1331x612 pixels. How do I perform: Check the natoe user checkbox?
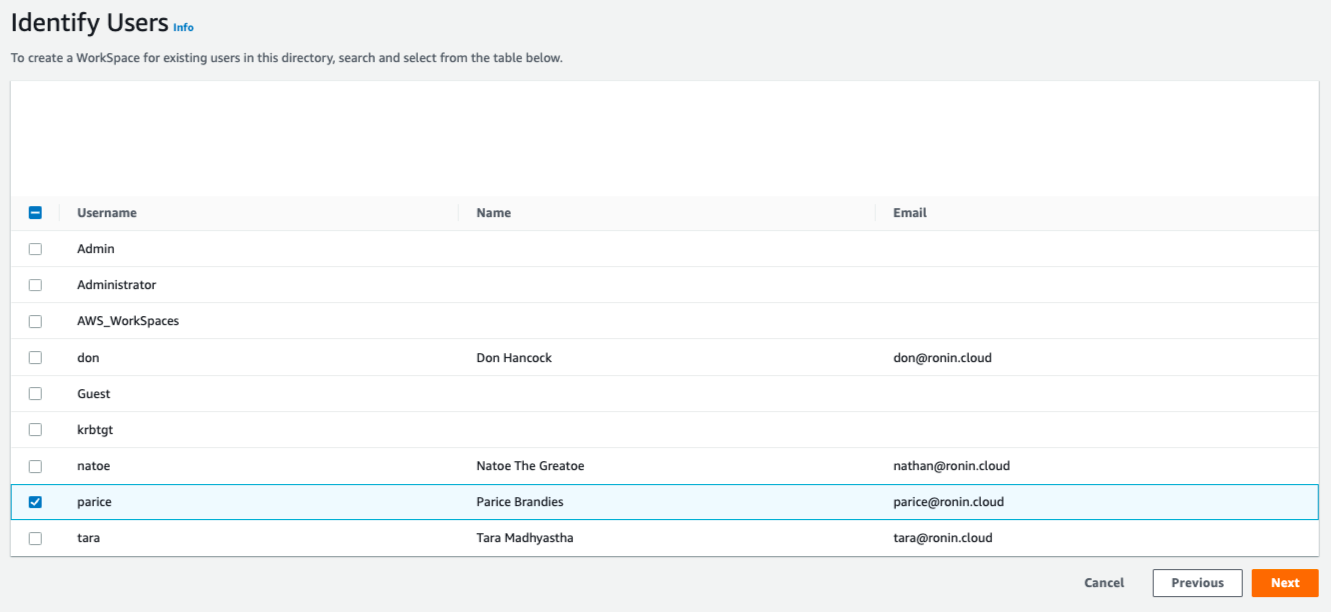[35, 466]
